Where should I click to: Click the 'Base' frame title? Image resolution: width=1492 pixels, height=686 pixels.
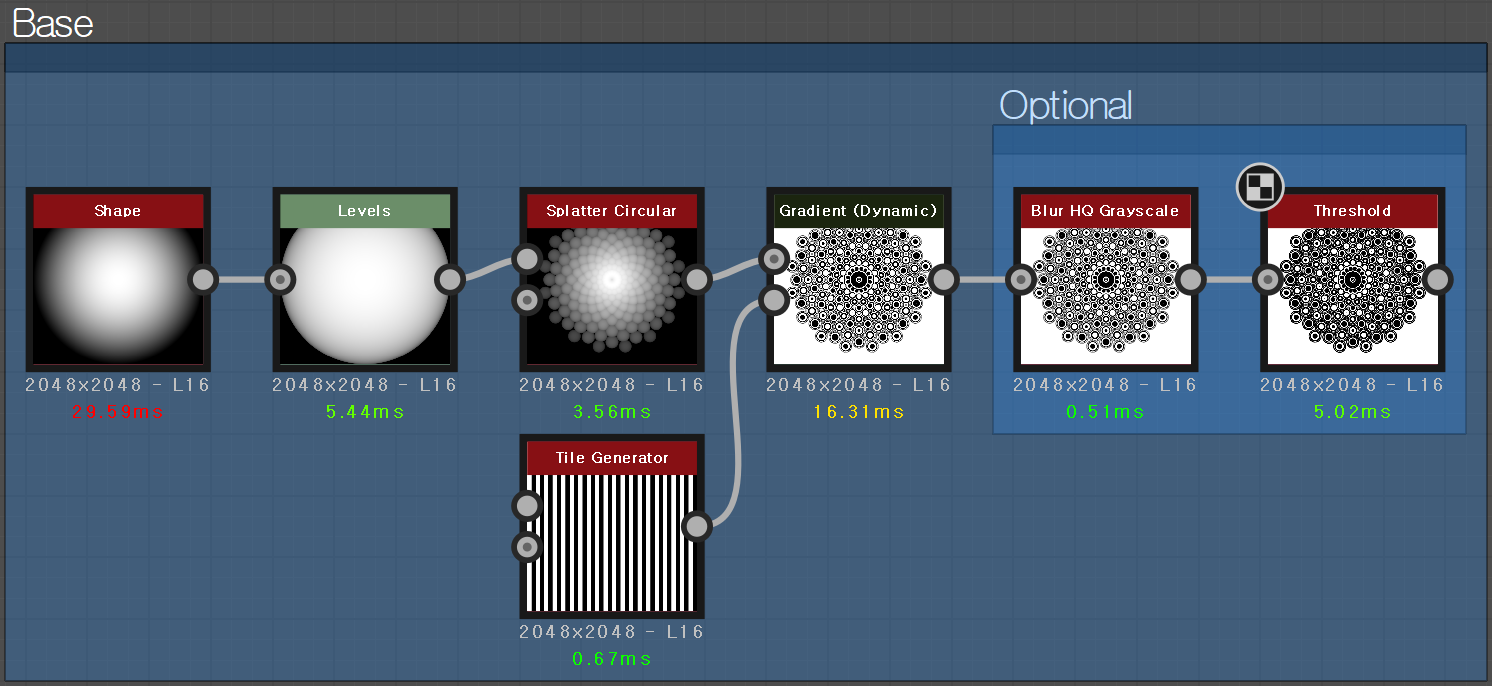[53, 23]
